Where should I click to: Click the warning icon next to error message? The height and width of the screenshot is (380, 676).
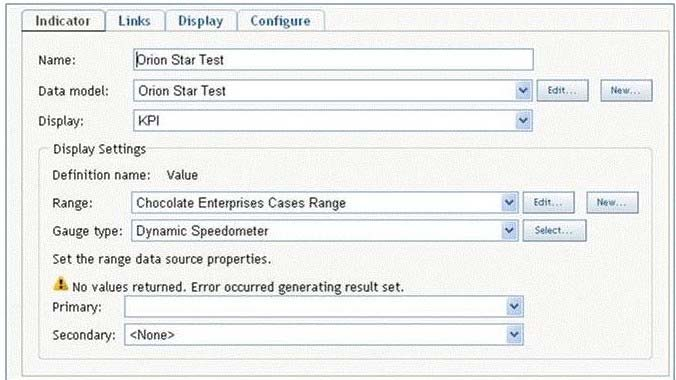click(x=60, y=284)
